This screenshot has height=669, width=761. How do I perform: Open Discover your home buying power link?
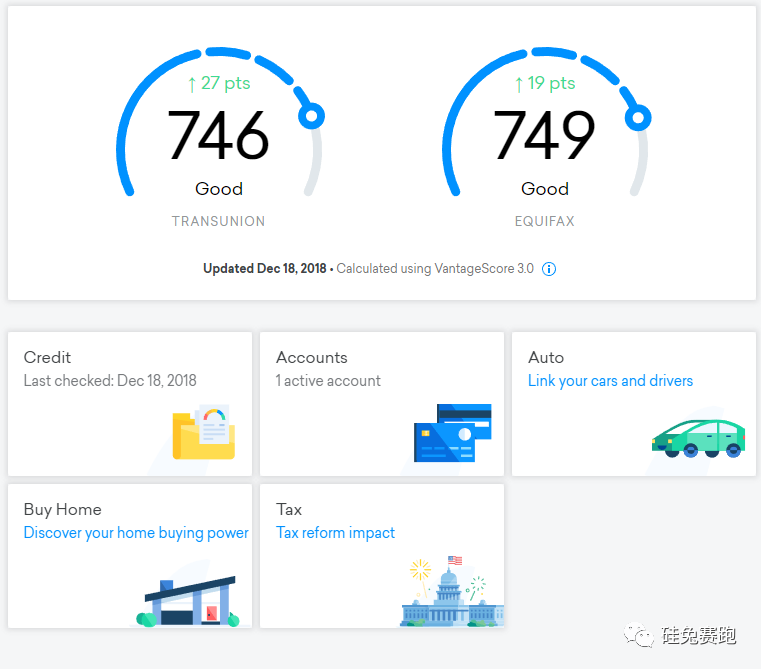point(136,533)
